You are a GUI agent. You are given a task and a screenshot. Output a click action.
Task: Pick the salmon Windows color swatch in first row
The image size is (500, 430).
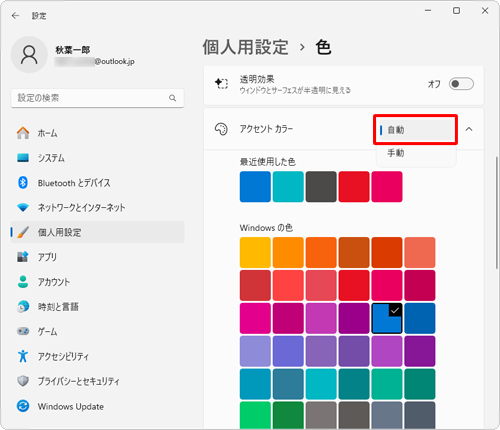pos(420,252)
